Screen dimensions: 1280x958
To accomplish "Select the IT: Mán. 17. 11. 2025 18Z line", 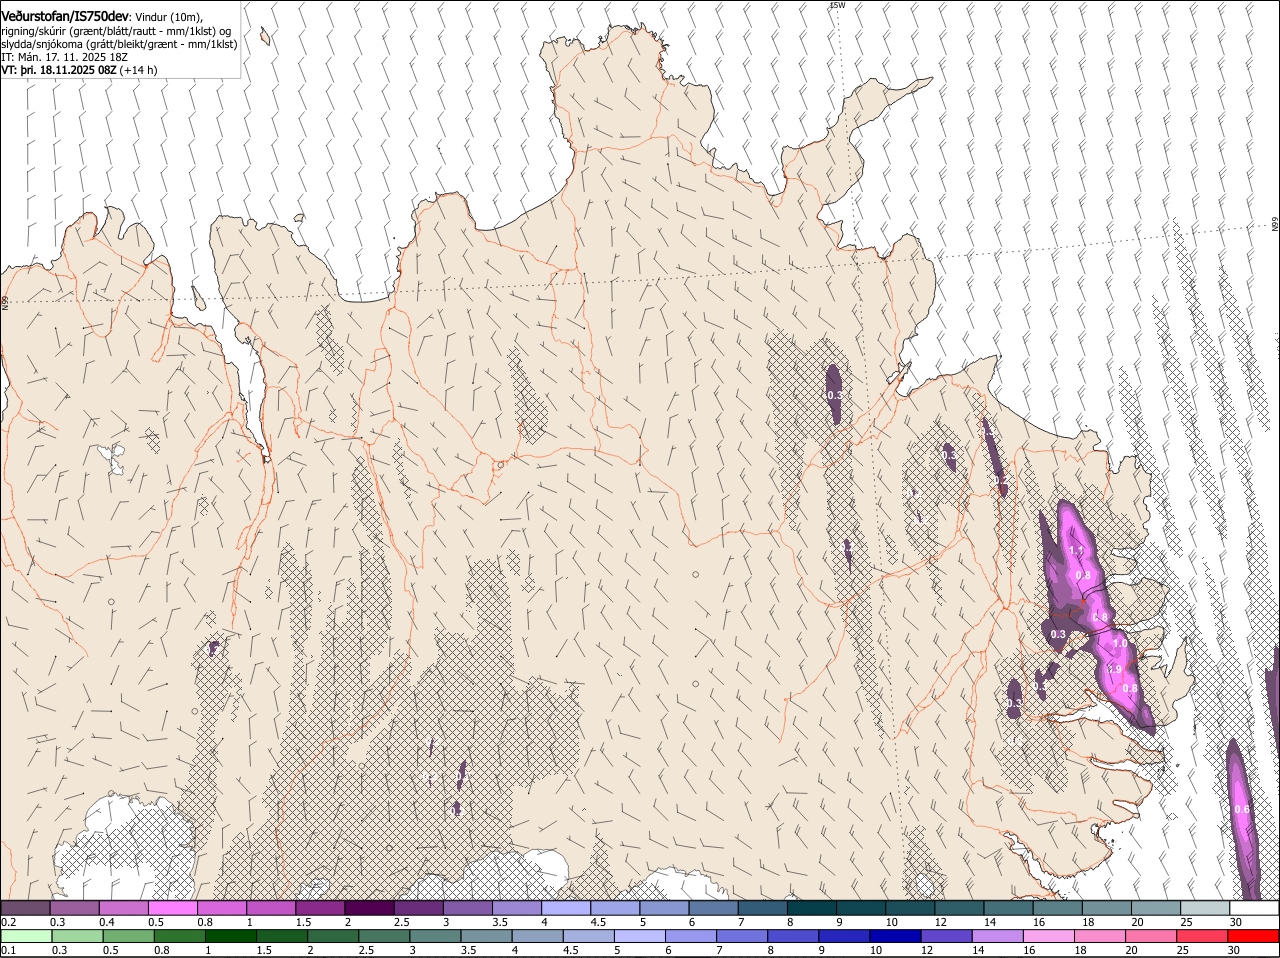I will pyautogui.click(x=63, y=57).
